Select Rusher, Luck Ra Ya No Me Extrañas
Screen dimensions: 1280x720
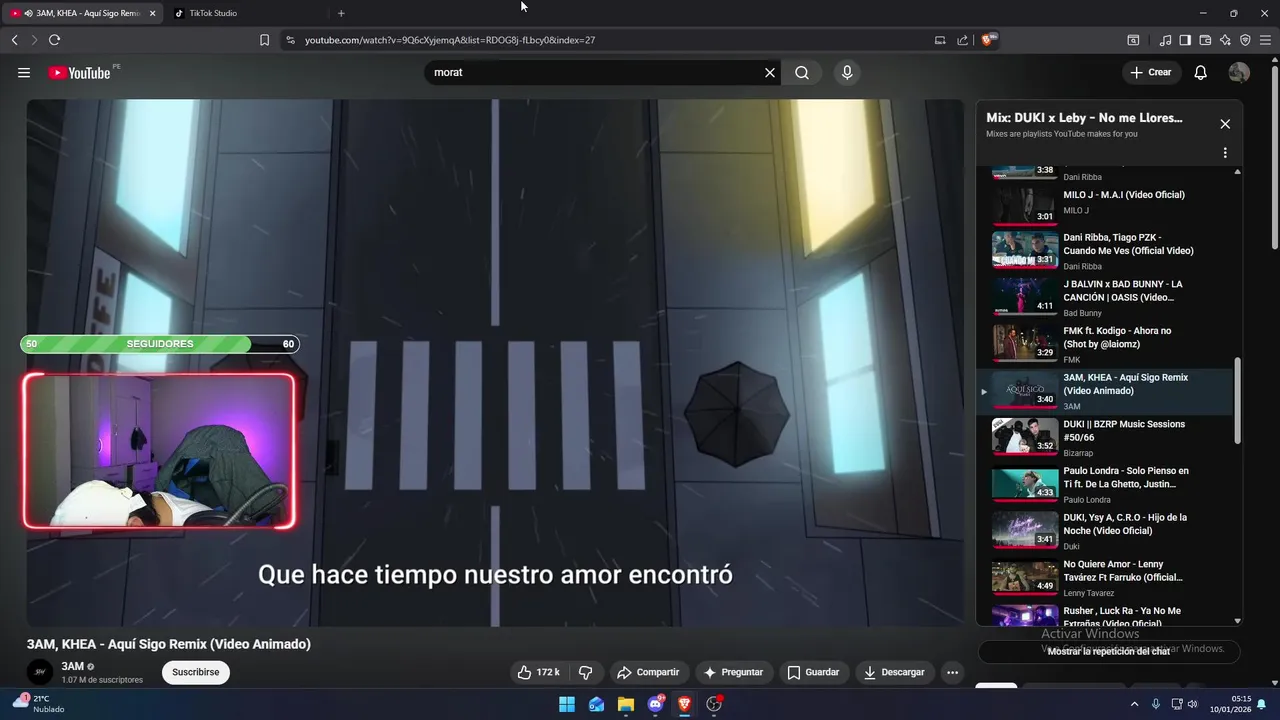click(x=1104, y=616)
